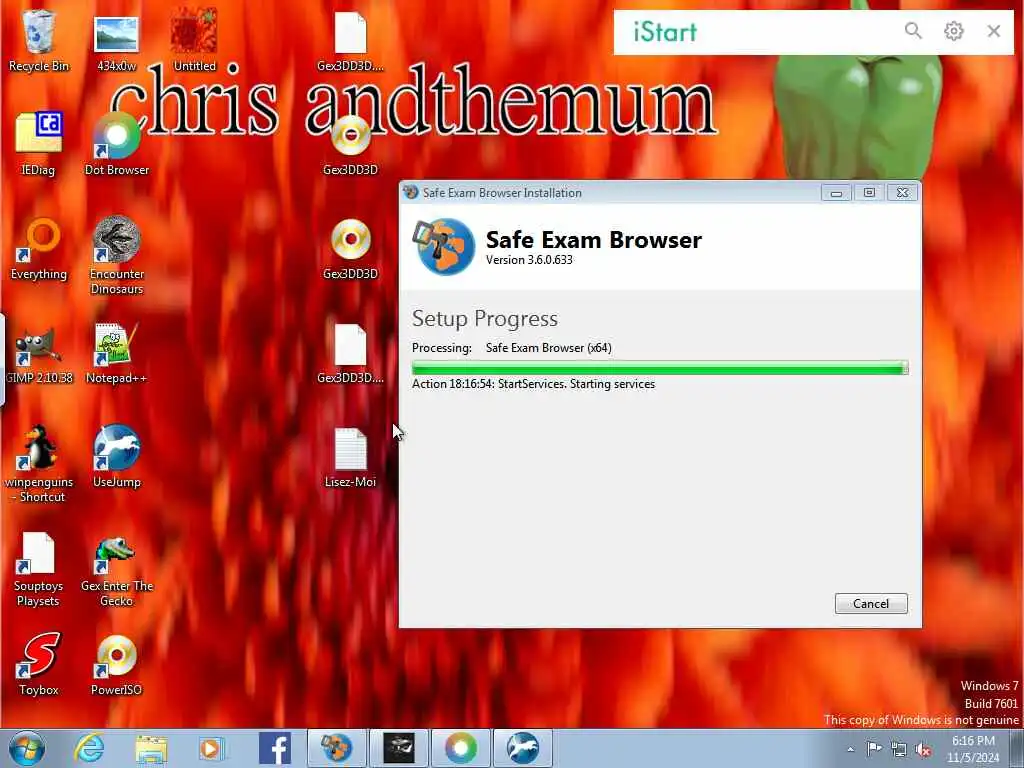Launch the UseJump desktop shortcut
The width and height of the screenshot is (1024, 768).
coord(116,456)
